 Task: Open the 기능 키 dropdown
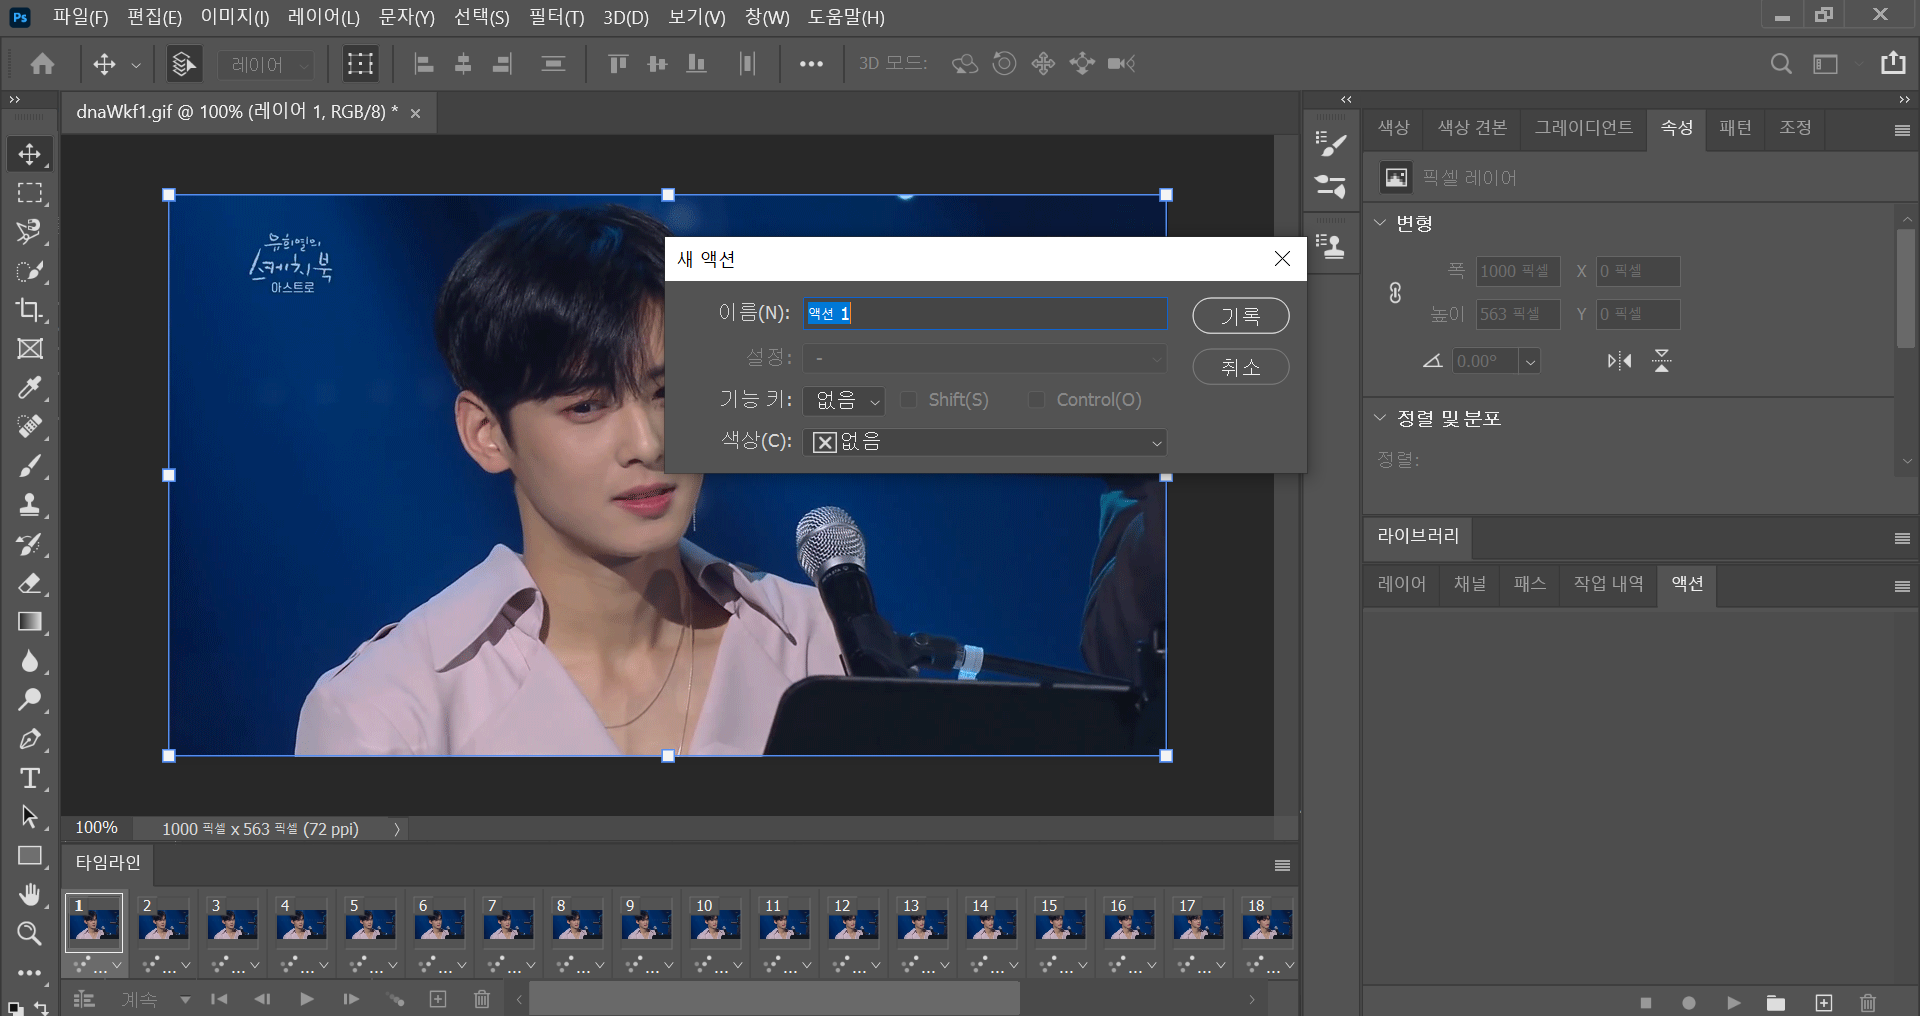click(x=843, y=401)
